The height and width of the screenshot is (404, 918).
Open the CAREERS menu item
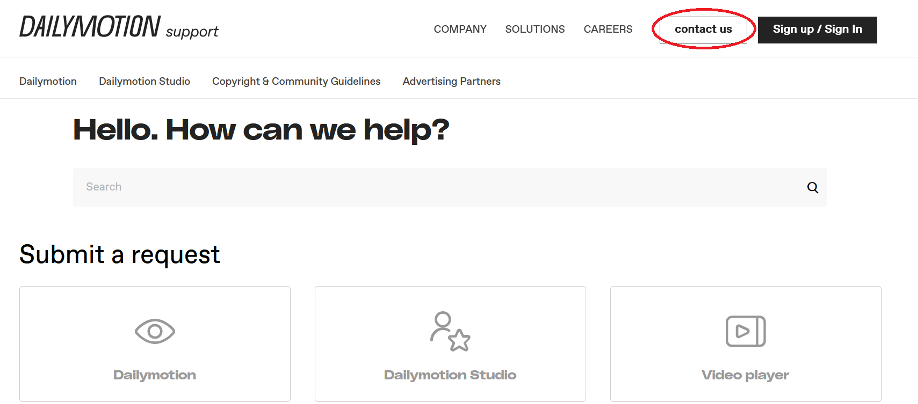[x=608, y=29]
